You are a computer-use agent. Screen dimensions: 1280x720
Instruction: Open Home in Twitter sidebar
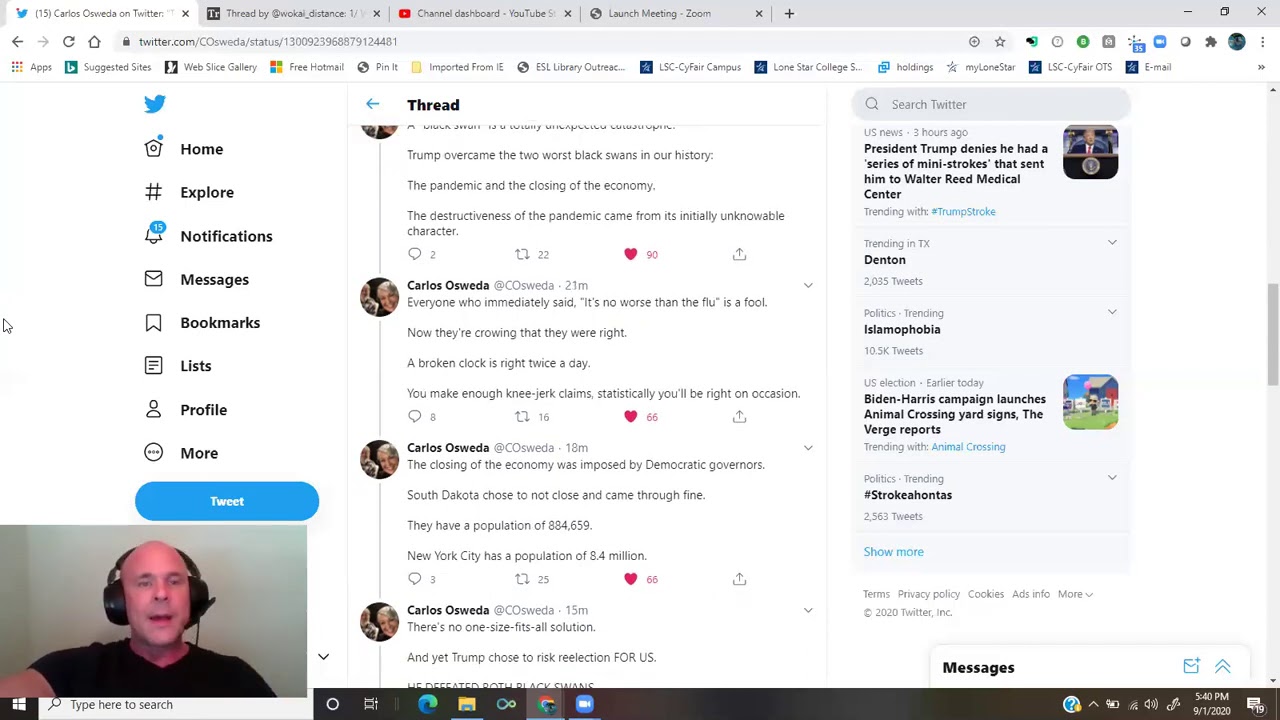pyautogui.click(x=184, y=149)
